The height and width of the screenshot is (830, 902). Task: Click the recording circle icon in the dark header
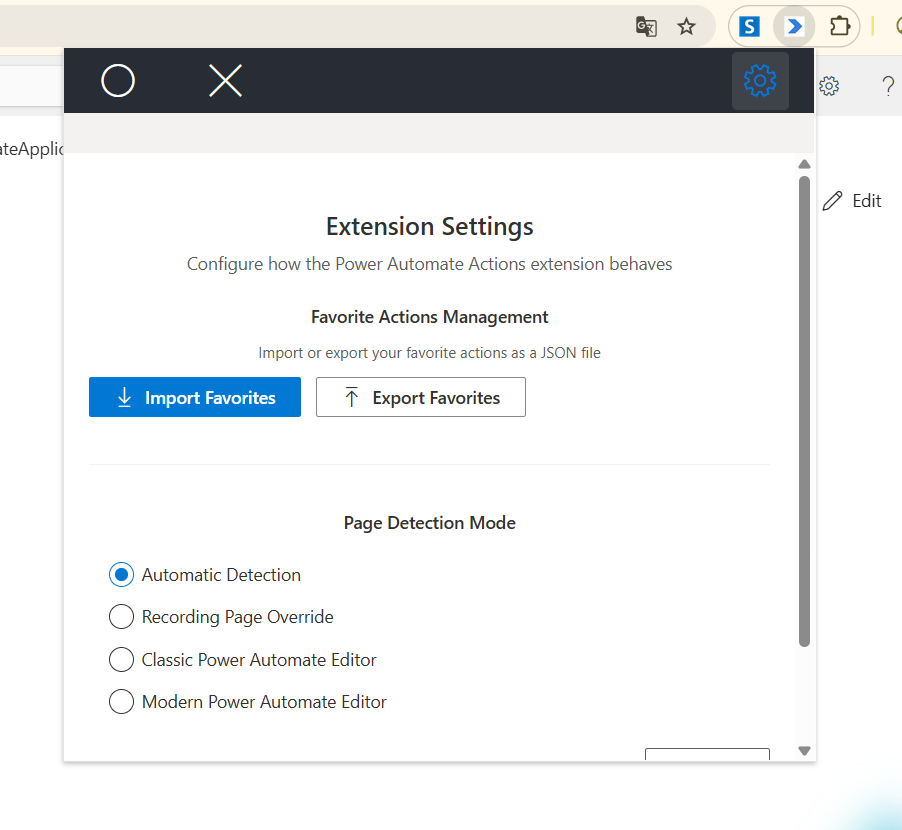click(117, 80)
